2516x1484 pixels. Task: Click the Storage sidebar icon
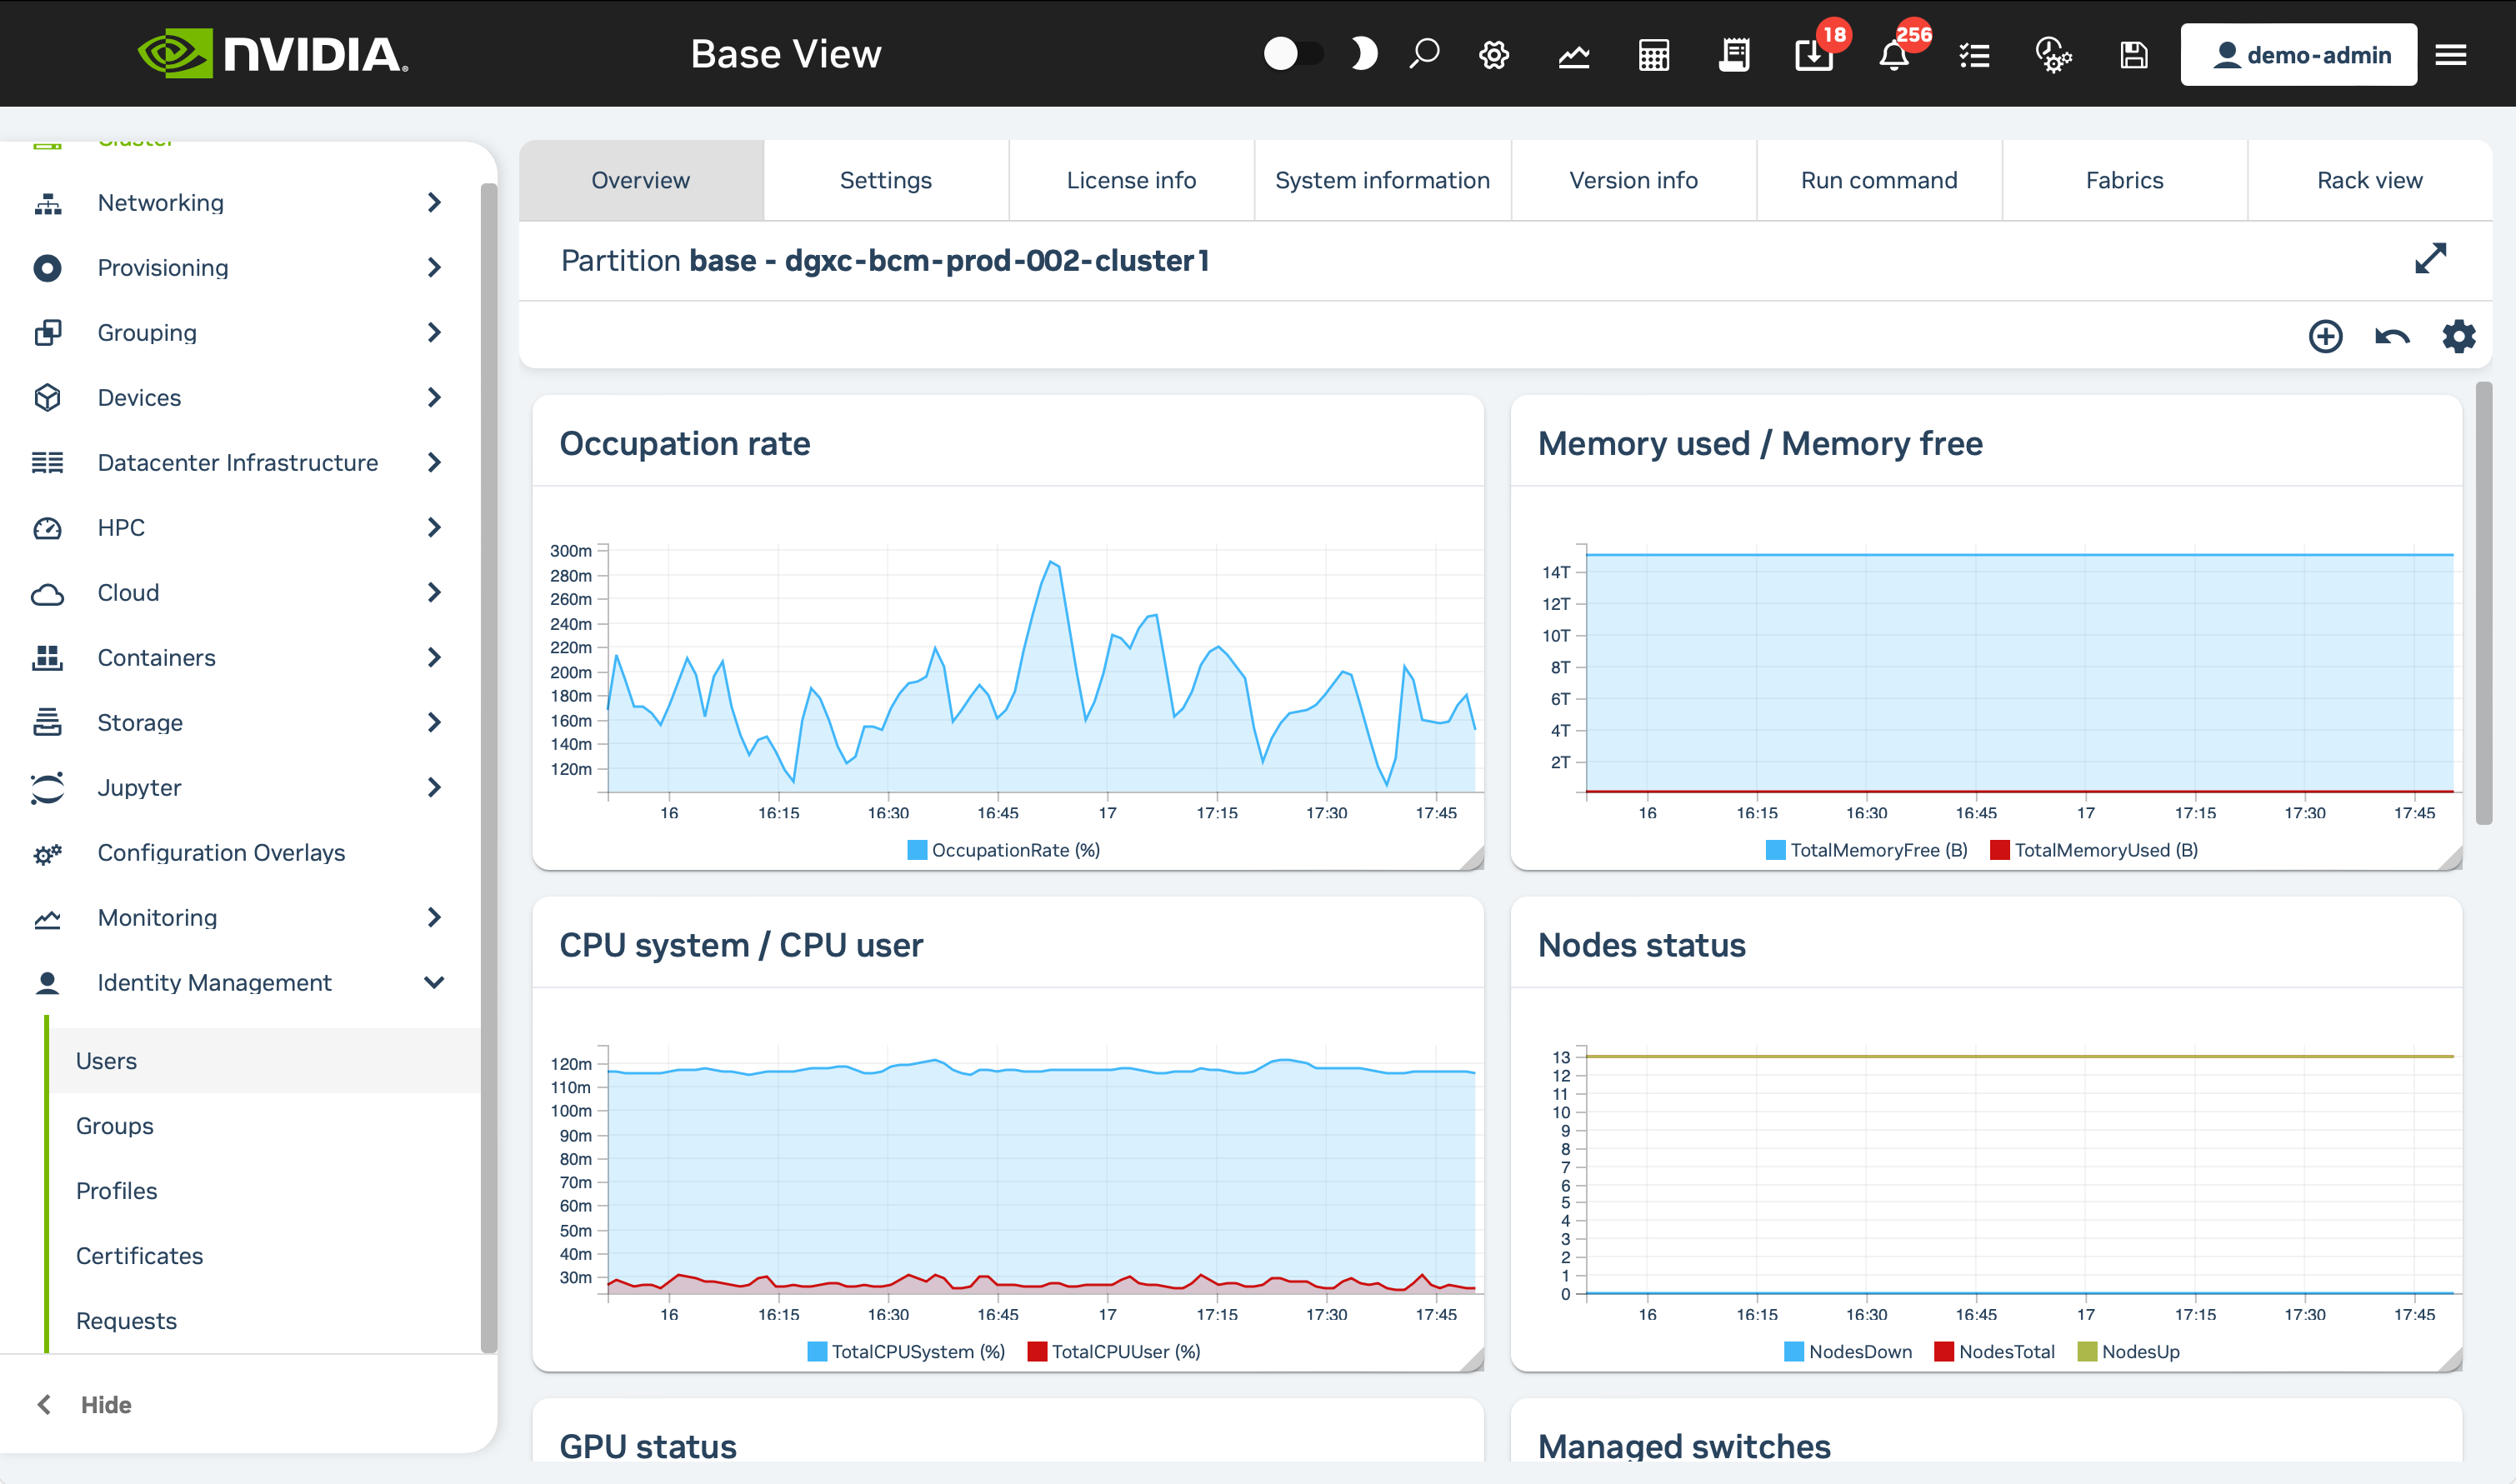pos(48,723)
